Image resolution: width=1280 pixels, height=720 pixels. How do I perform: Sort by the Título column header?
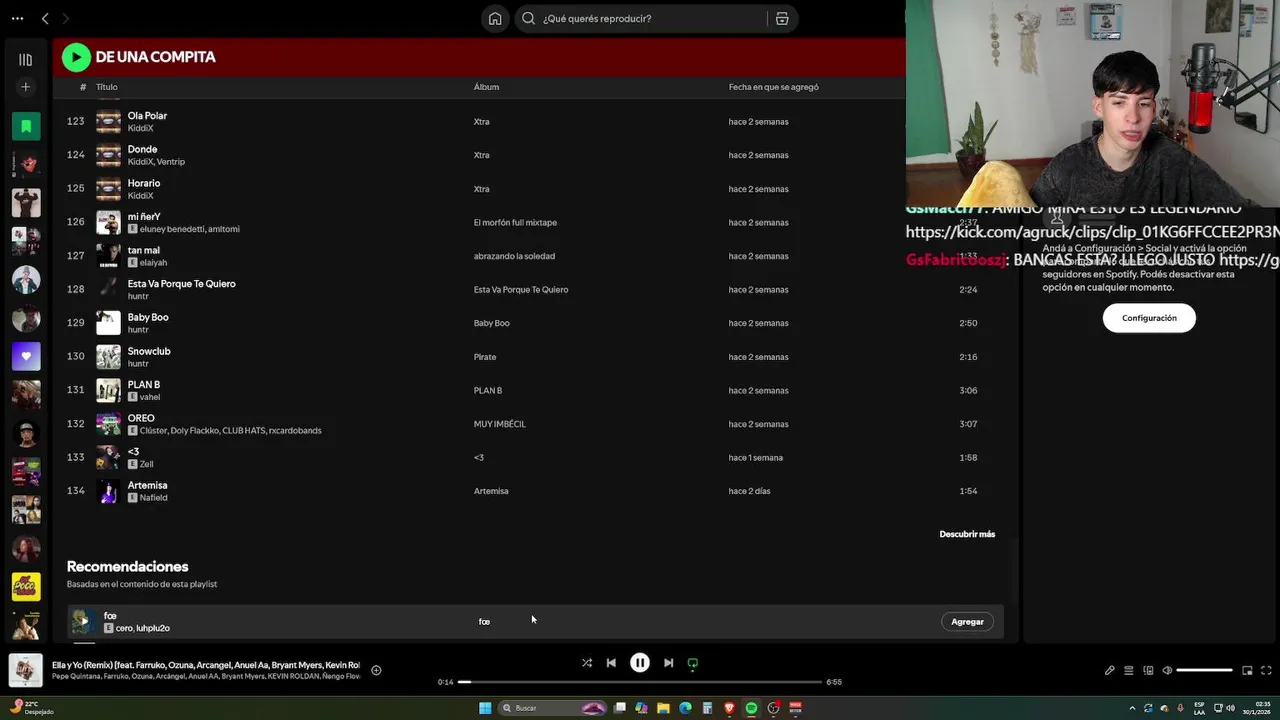[107, 87]
